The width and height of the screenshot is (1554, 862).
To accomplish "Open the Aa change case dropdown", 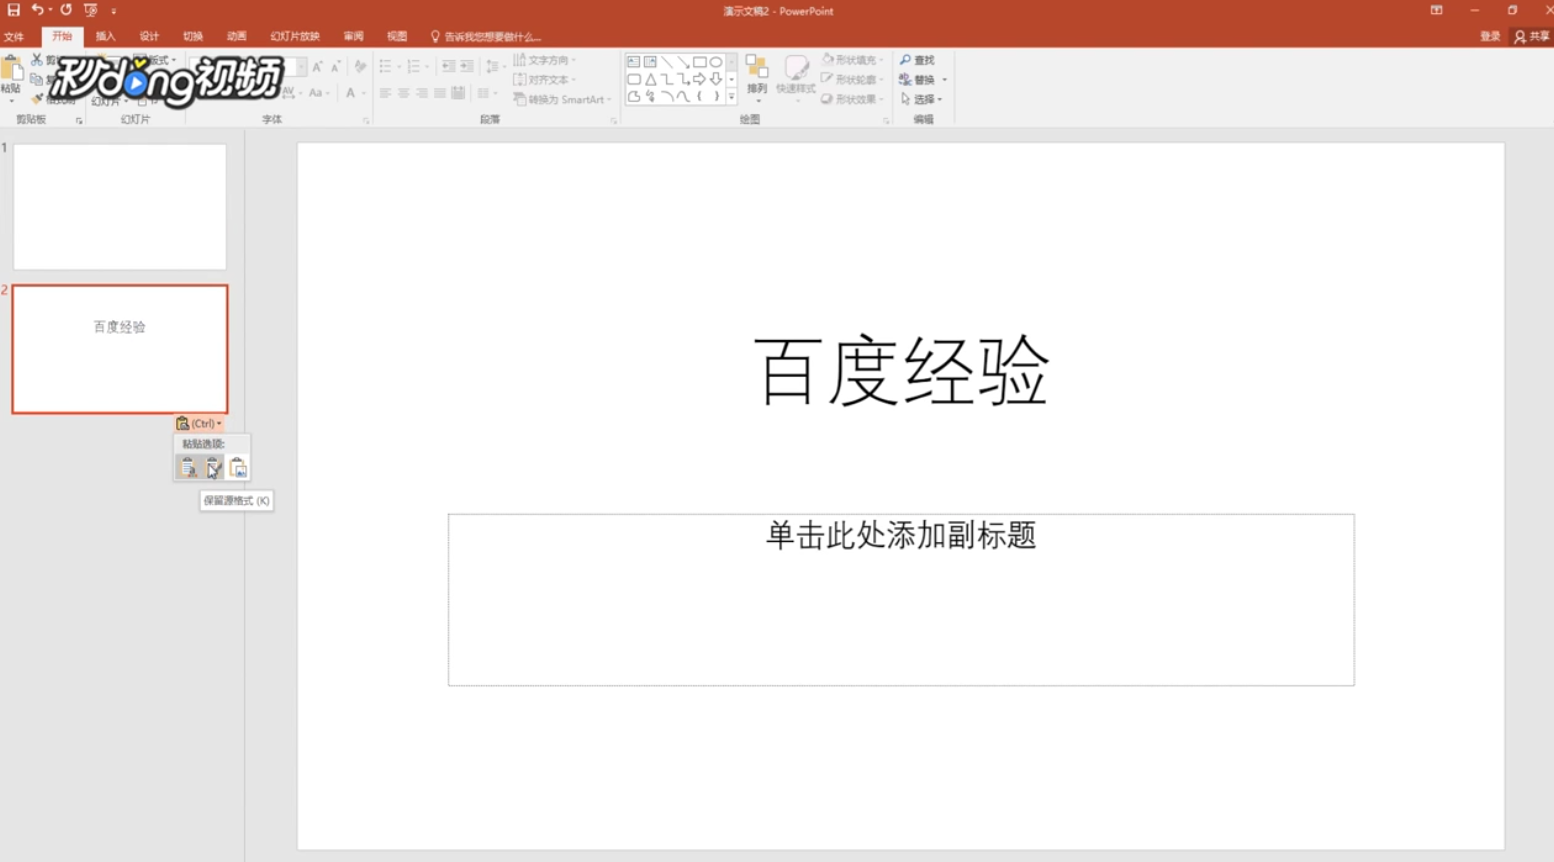I will tap(317, 93).
